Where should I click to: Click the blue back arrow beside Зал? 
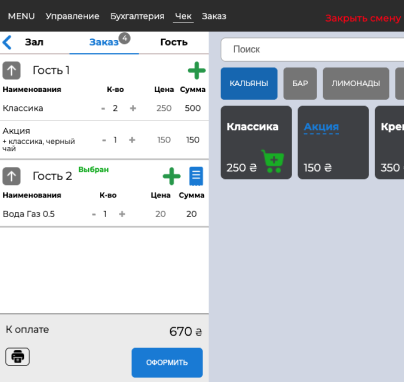point(7,42)
